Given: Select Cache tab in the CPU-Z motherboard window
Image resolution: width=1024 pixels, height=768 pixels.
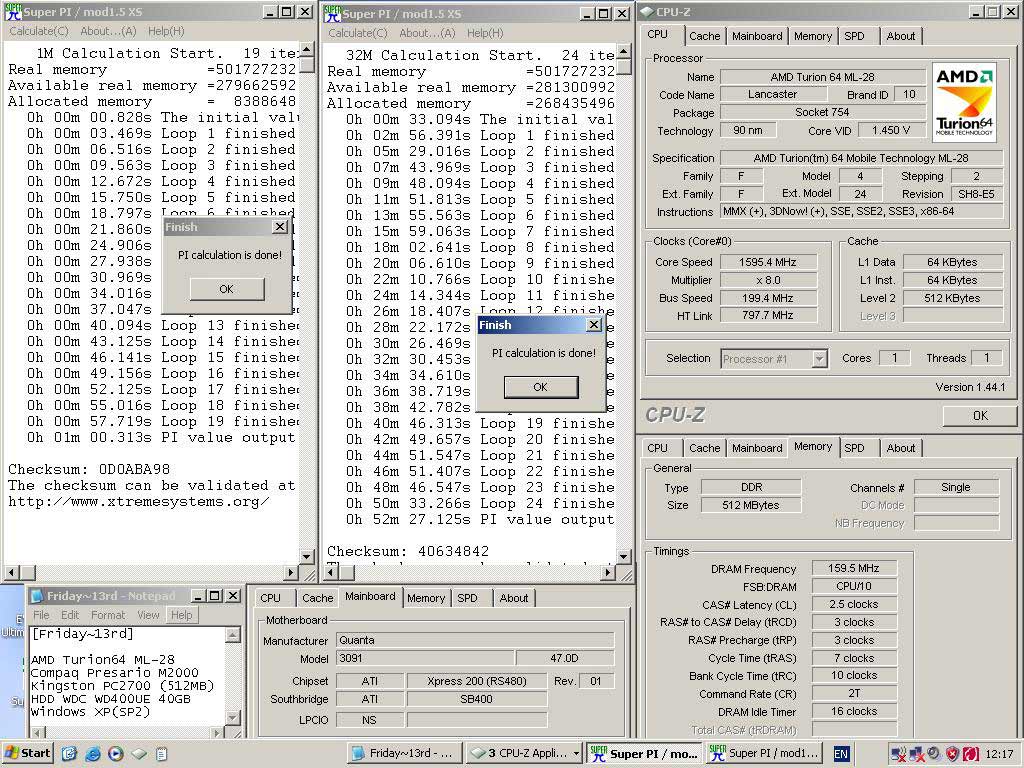Looking at the screenshot, I should tap(317, 598).
